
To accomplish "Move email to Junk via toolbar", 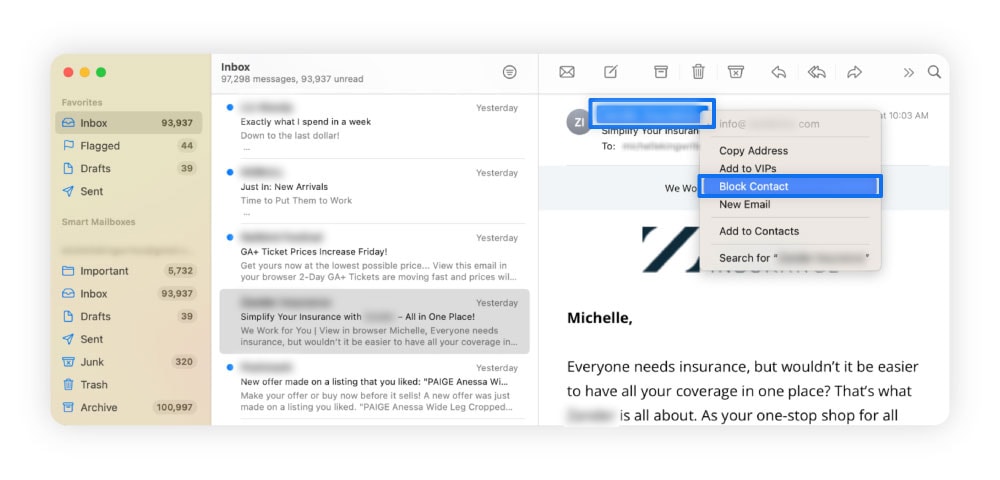I will [x=736, y=72].
